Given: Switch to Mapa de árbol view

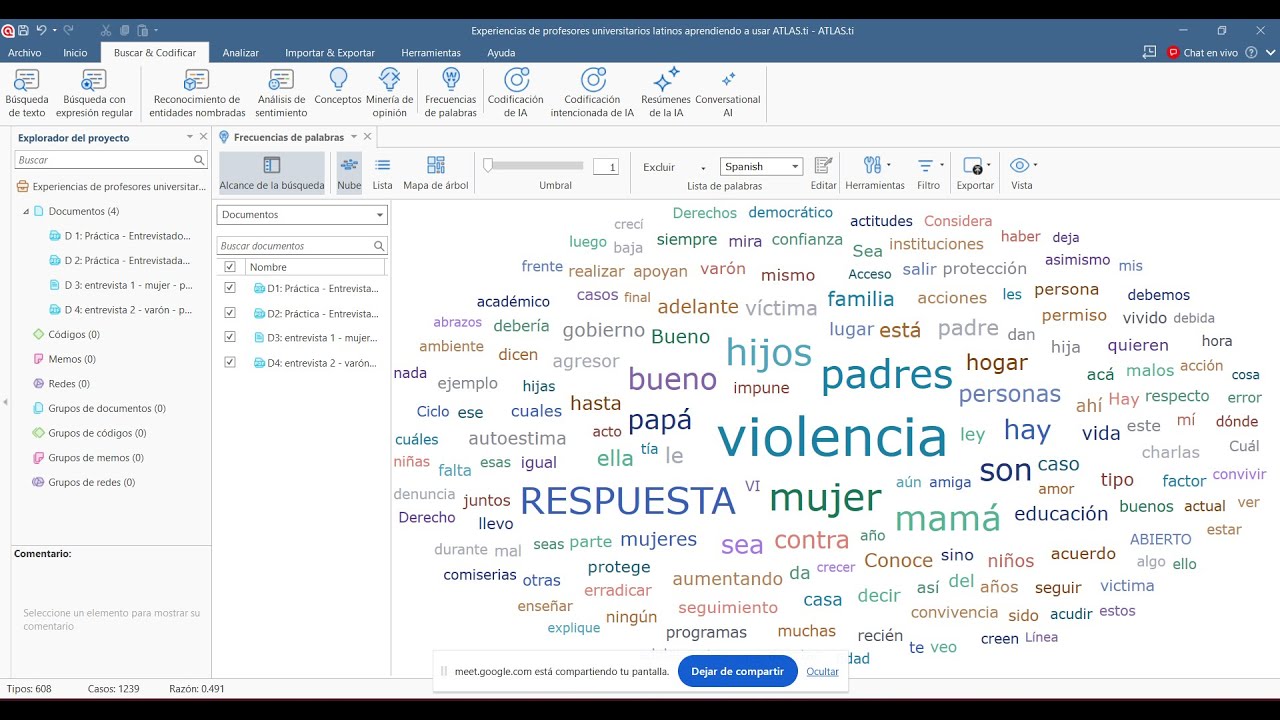Looking at the screenshot, I should tap(436, 173).
